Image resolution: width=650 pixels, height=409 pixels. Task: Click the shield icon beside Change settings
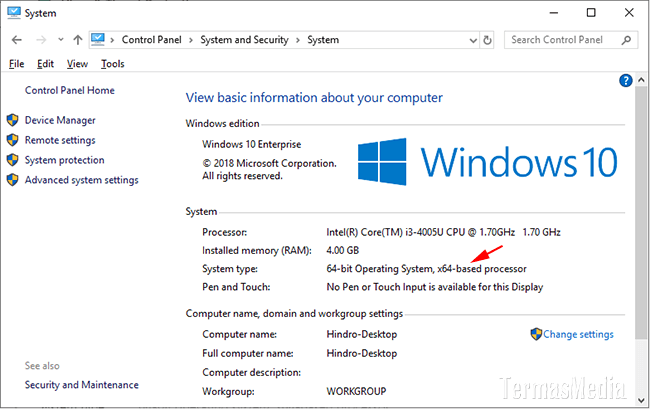click(x=536, y=334)
